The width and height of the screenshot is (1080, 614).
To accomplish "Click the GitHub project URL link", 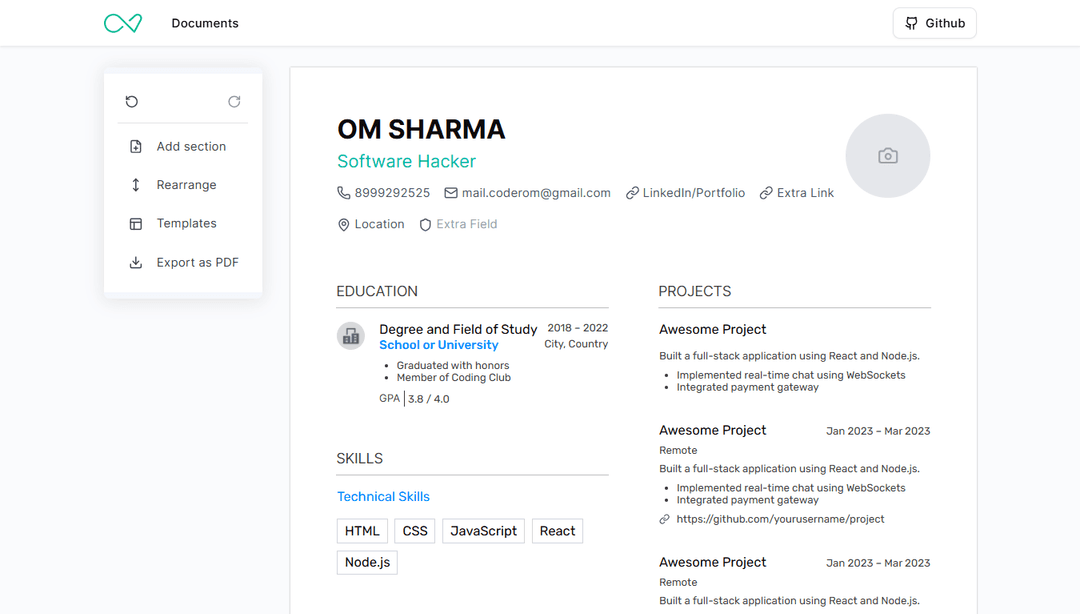I will coord(780,520).
